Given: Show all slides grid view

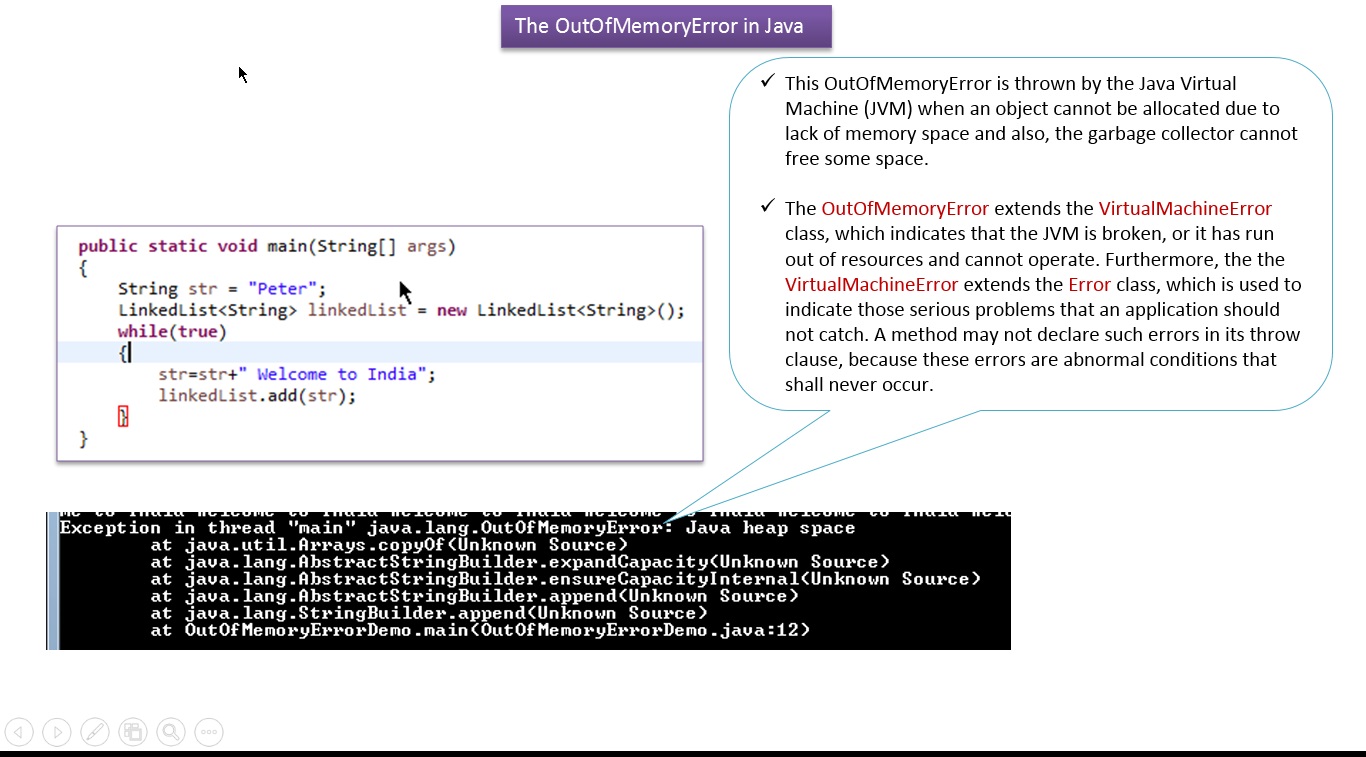Looking at the screenshot, I should (x=133, y=732).
